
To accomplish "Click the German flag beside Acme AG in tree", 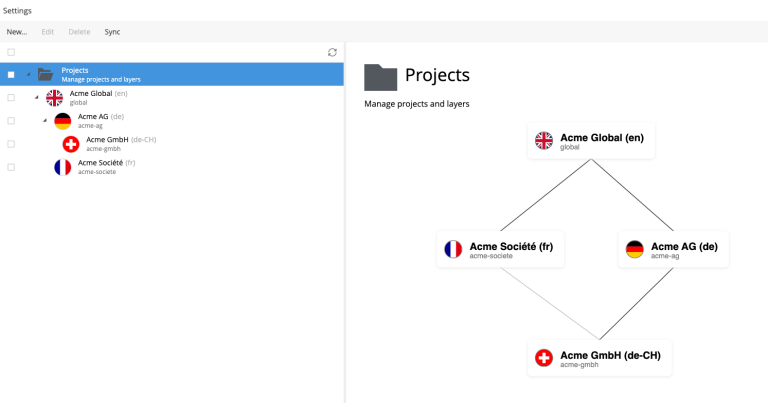I will [62, 121].
